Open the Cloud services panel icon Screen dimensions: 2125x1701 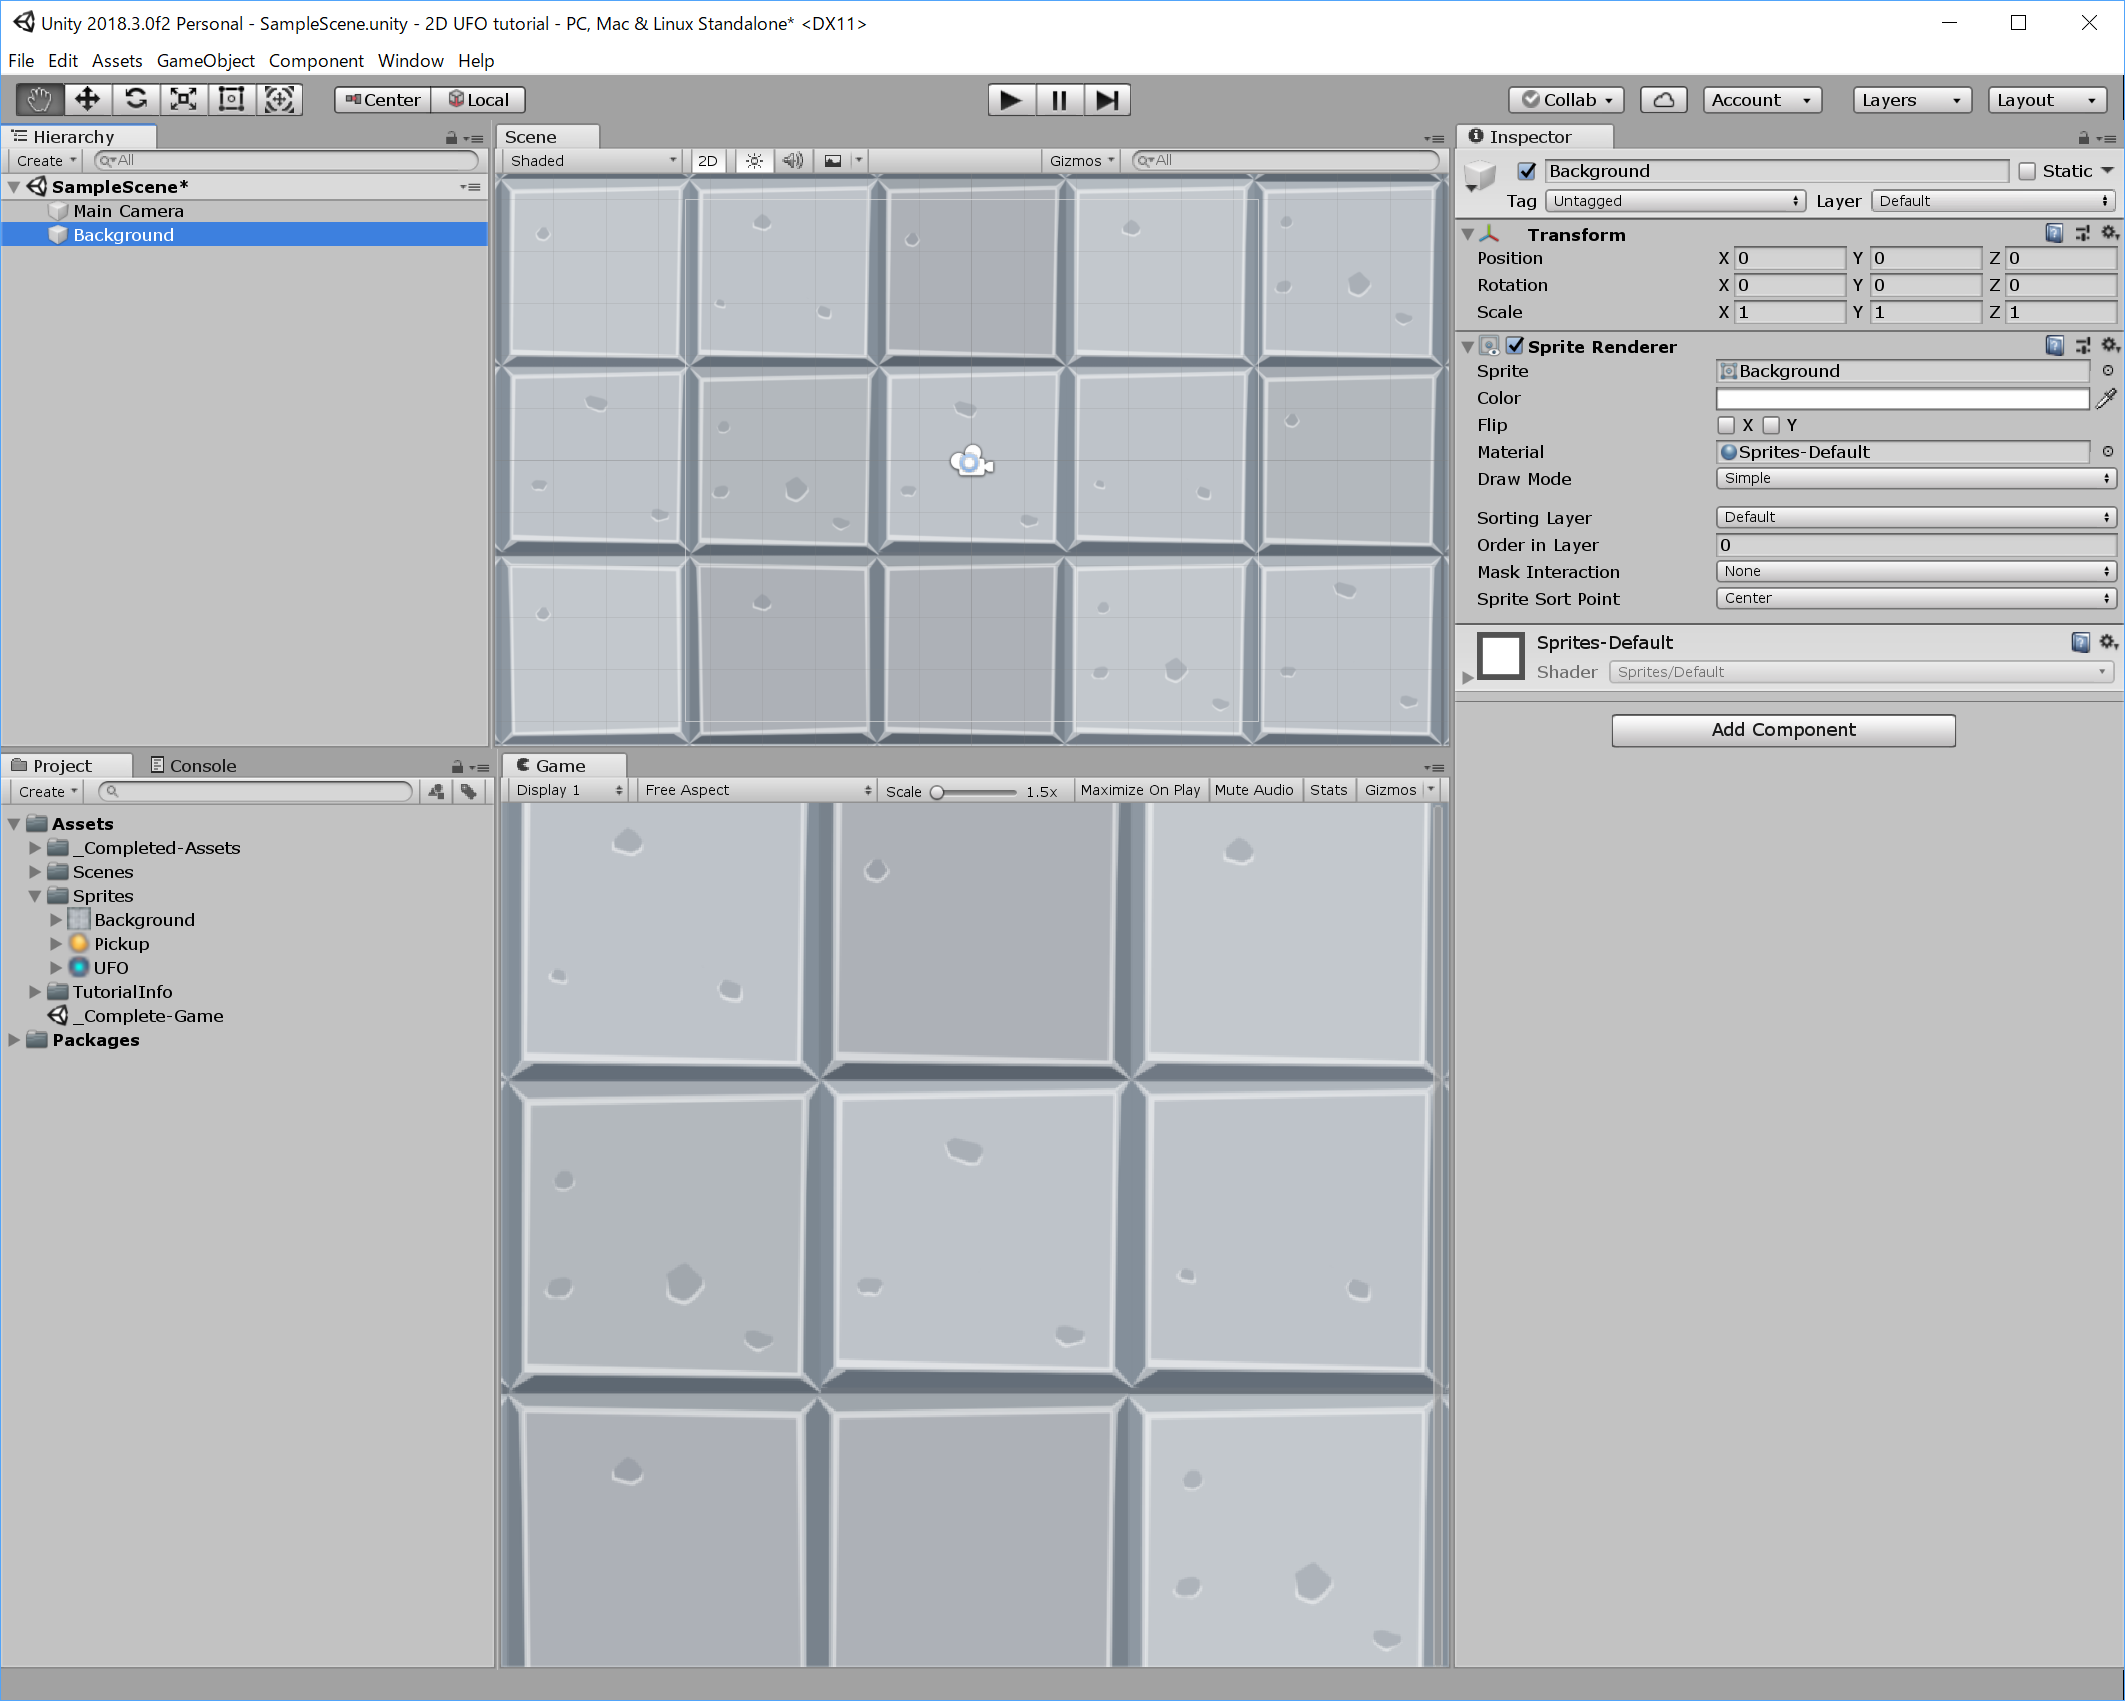1664,100
